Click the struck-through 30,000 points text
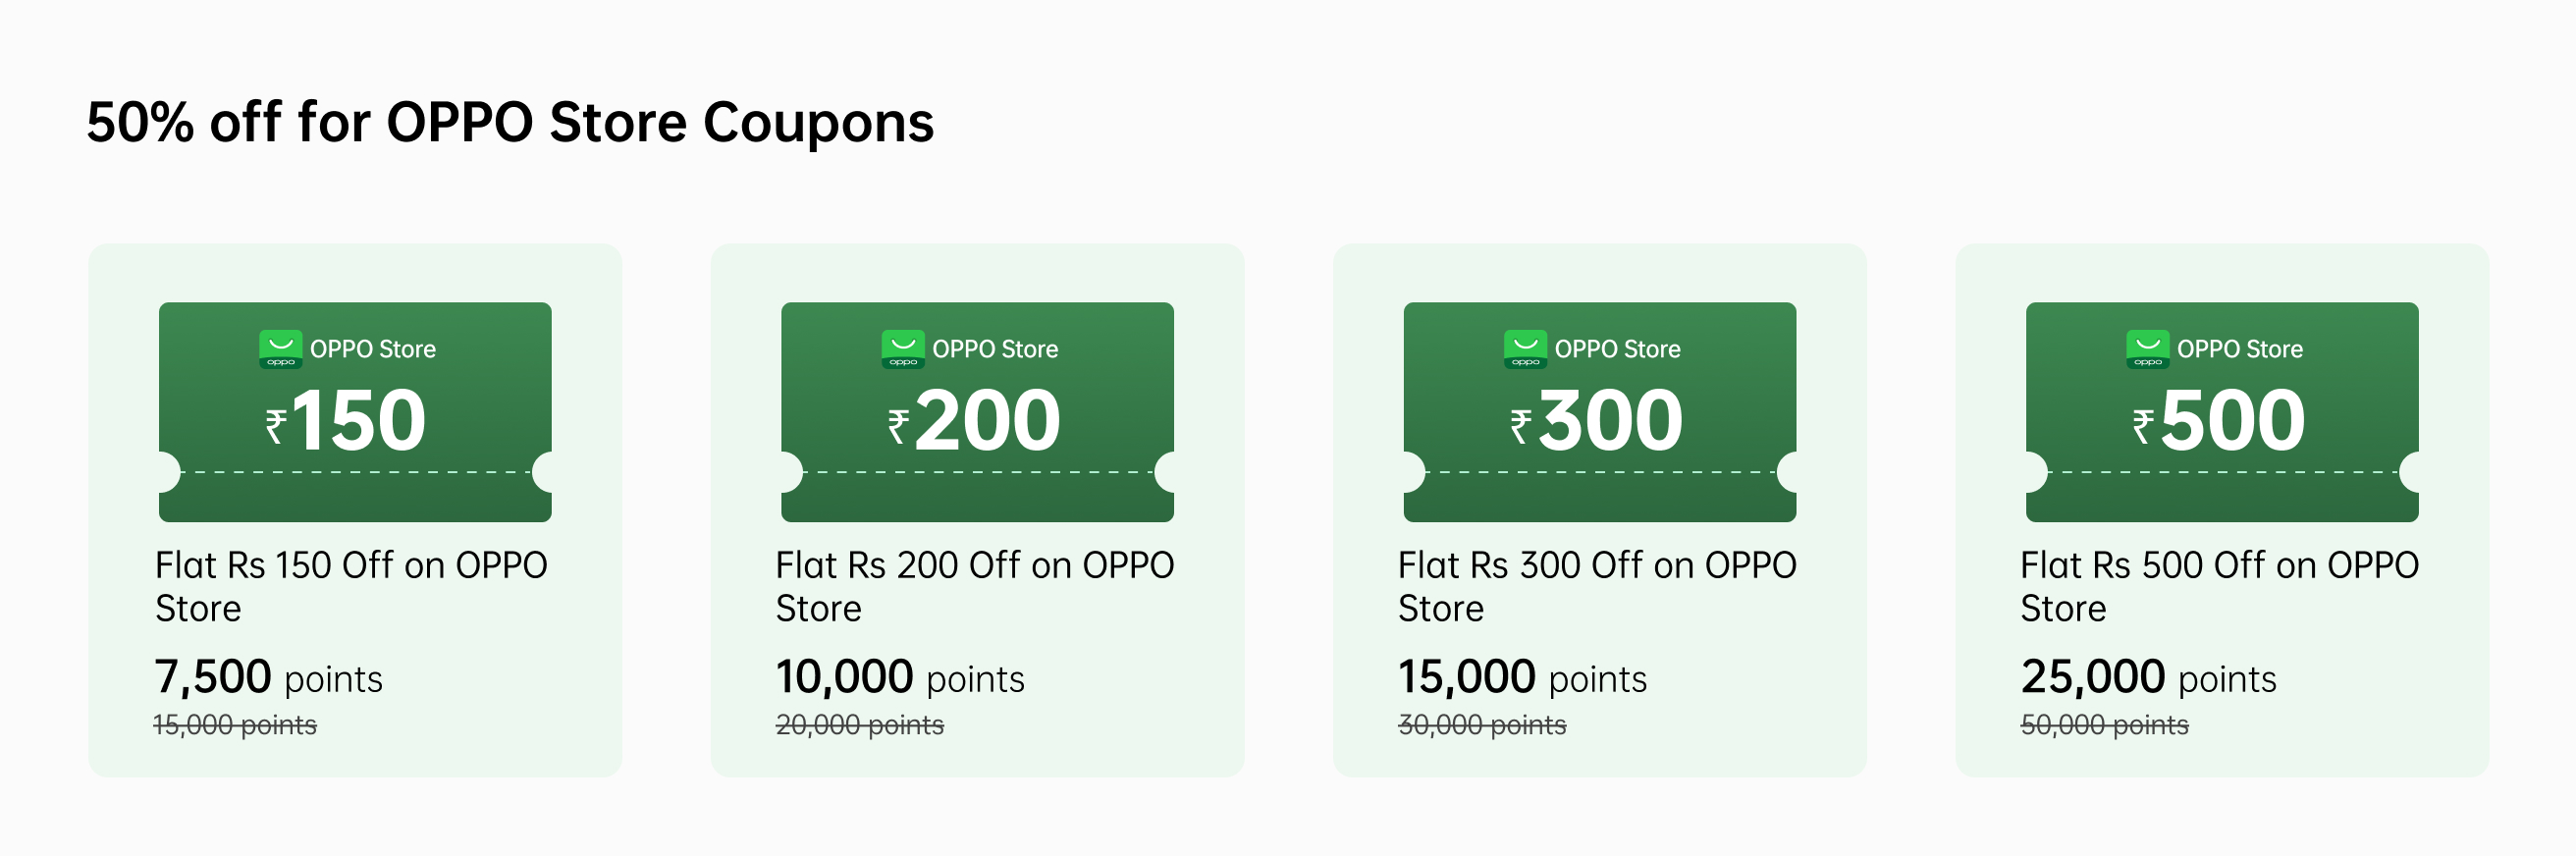The width and height of the screenshot is (2576, 856). pos(1482,725)
